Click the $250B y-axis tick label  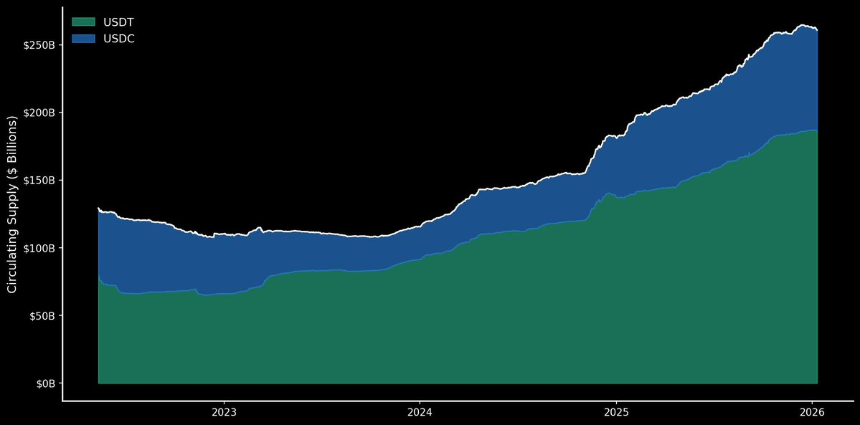(38, 45)
